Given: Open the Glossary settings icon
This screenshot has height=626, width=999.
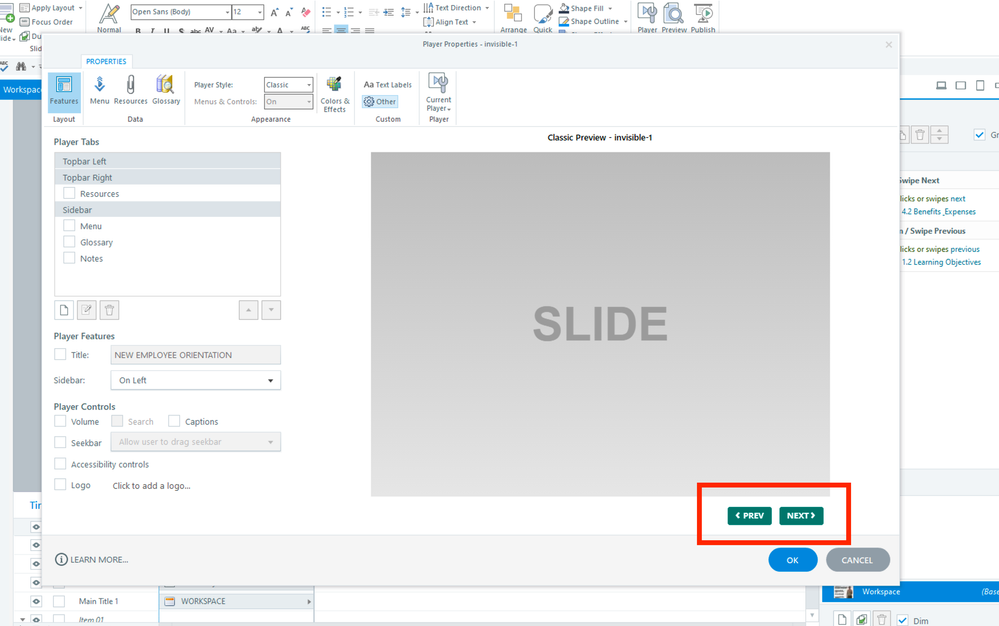Looking at the screenshot, I should point(166,90).
